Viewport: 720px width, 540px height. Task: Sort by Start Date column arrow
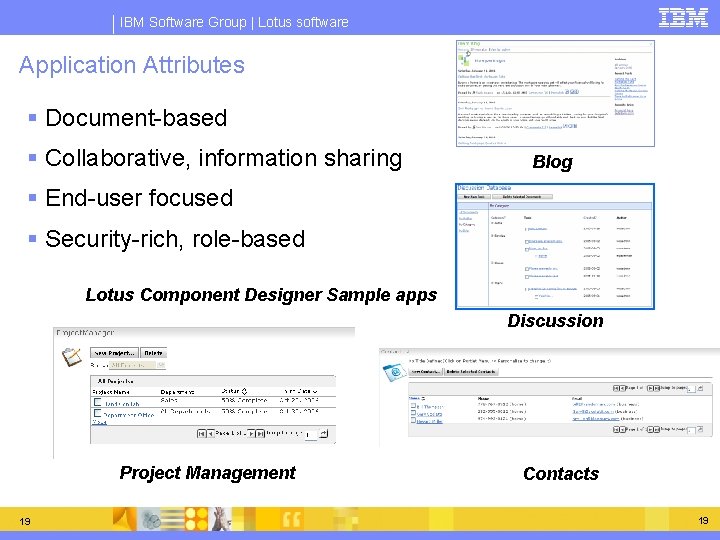pyautogui.click(x=315, y=392)
